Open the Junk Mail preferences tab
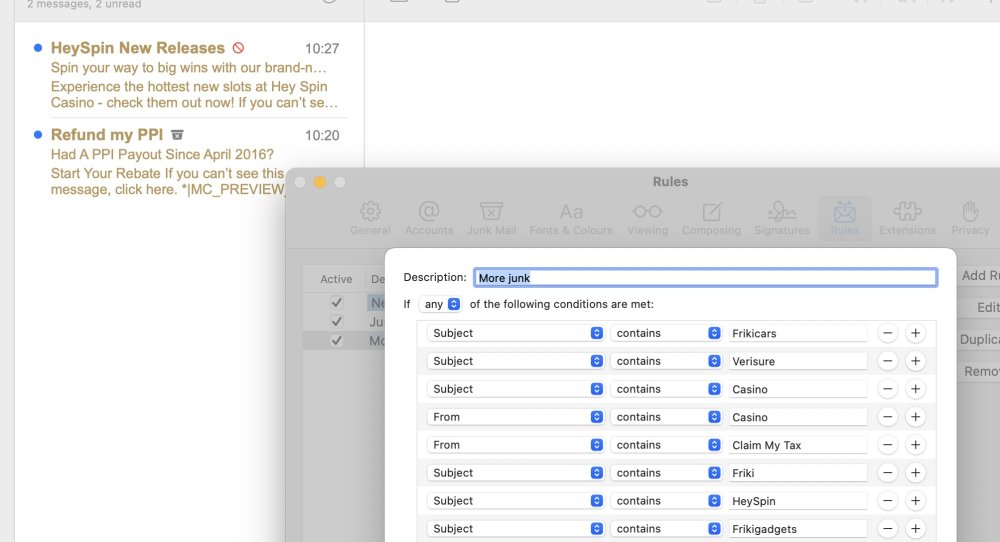1000x542 pixels. pos(491,218)
